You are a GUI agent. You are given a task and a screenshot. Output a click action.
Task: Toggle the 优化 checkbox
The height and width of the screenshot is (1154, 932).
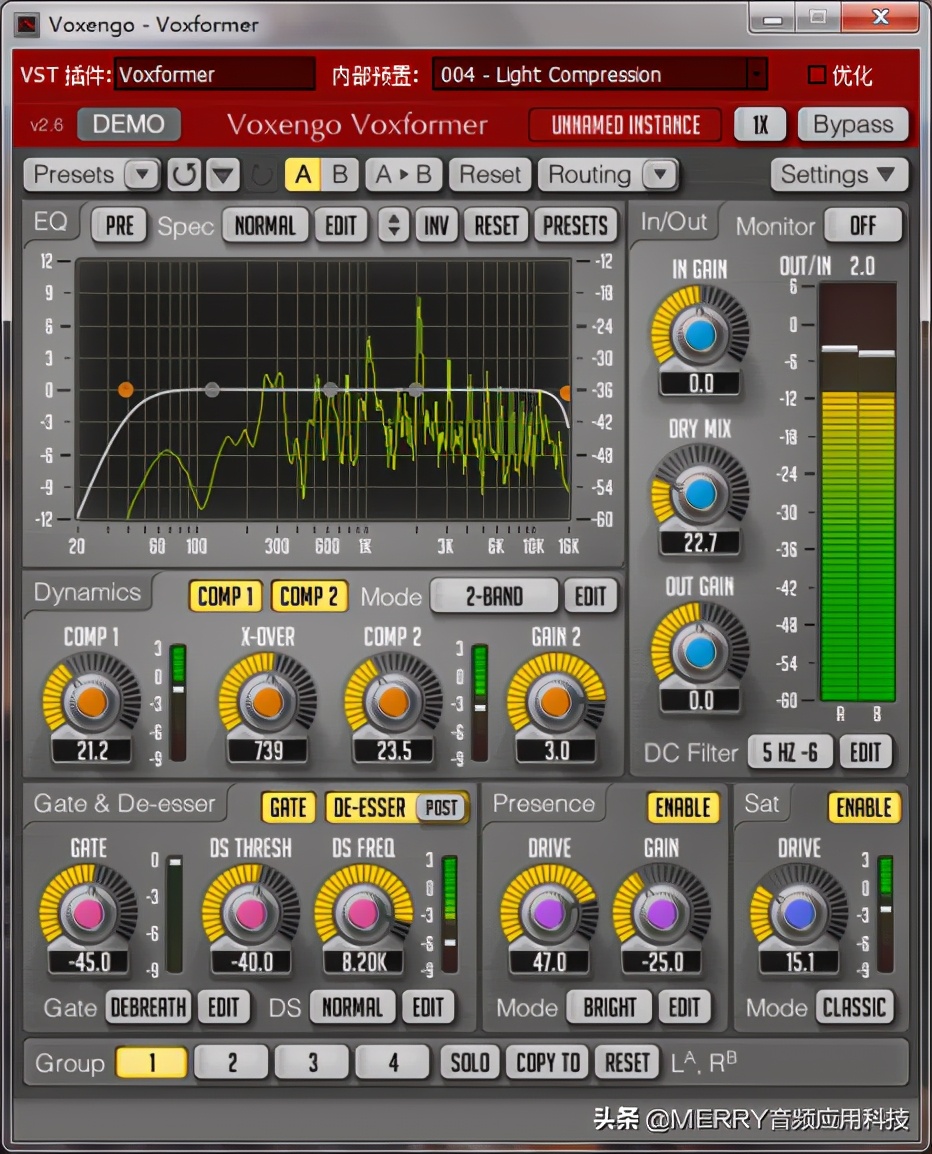817,75
